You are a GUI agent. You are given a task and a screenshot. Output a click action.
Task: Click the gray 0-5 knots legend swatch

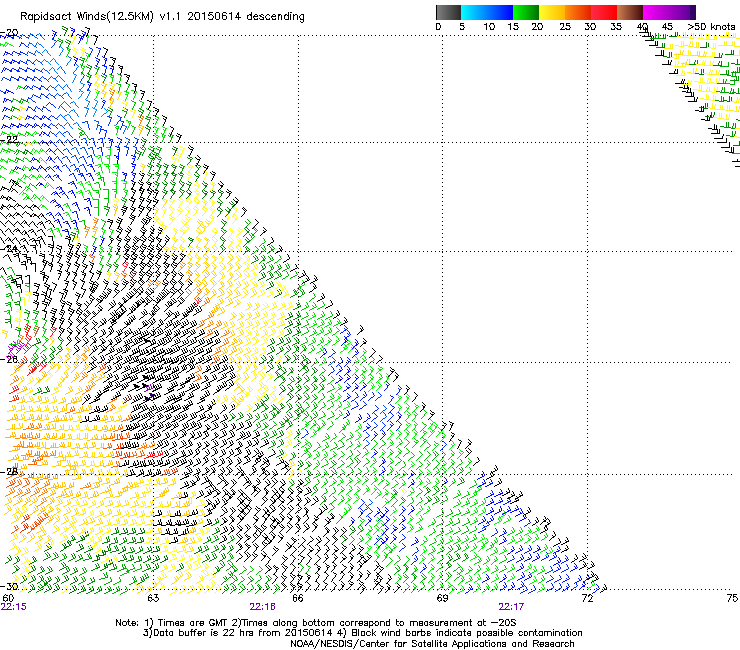click(x=448, y=12)
